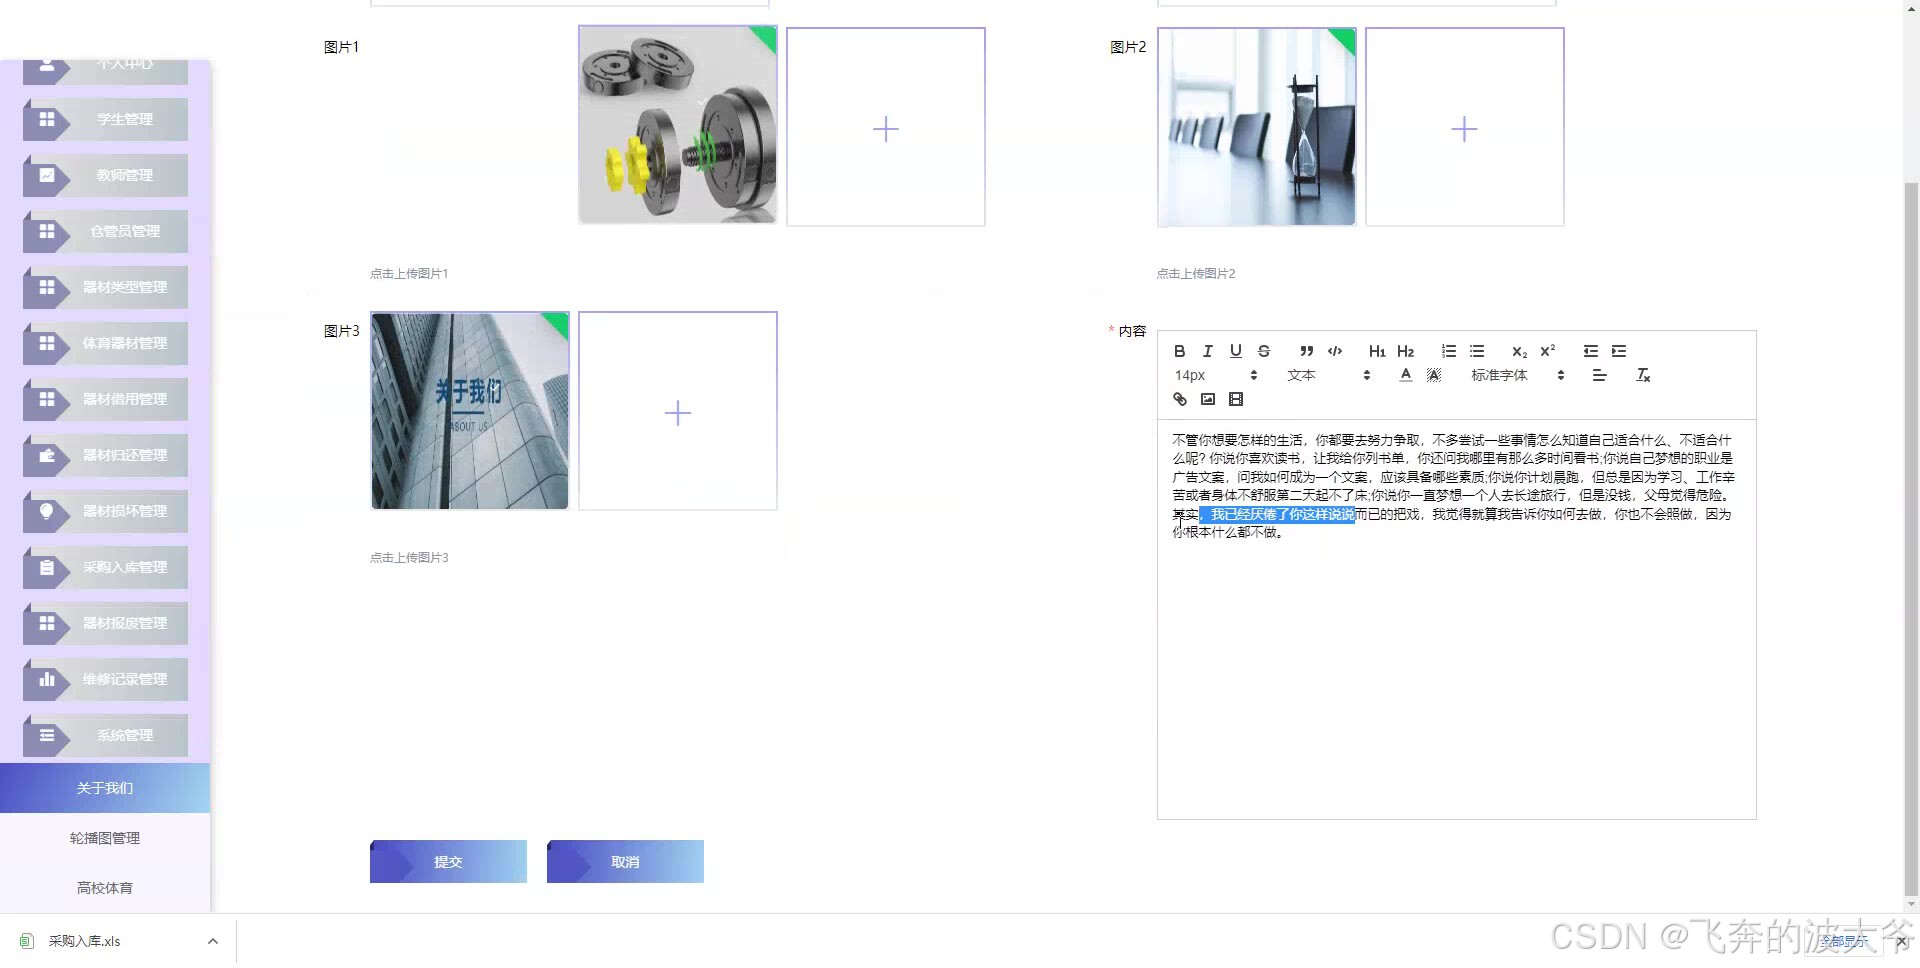Select the hourglass thumbnail for 图片2
This screenshot has width=1920, height=968.
click(x=1256, y=127)
